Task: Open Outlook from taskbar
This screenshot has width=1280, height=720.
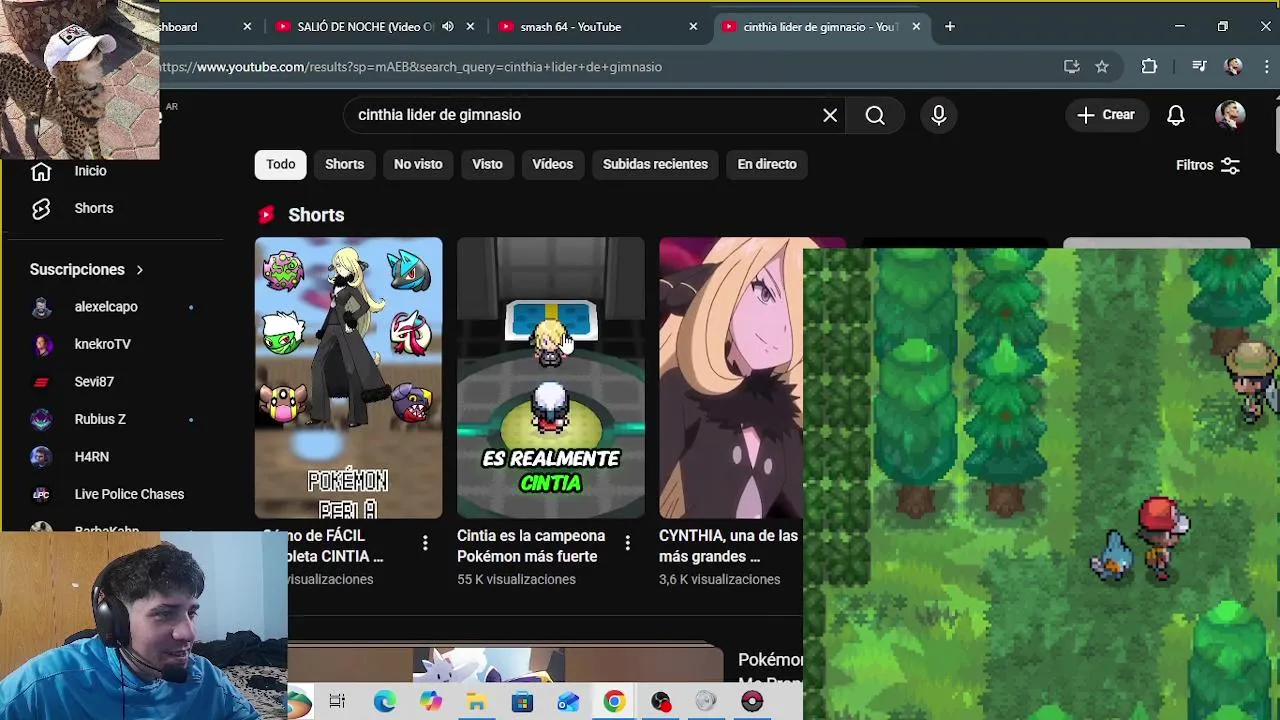Action: tap(568, 702)
